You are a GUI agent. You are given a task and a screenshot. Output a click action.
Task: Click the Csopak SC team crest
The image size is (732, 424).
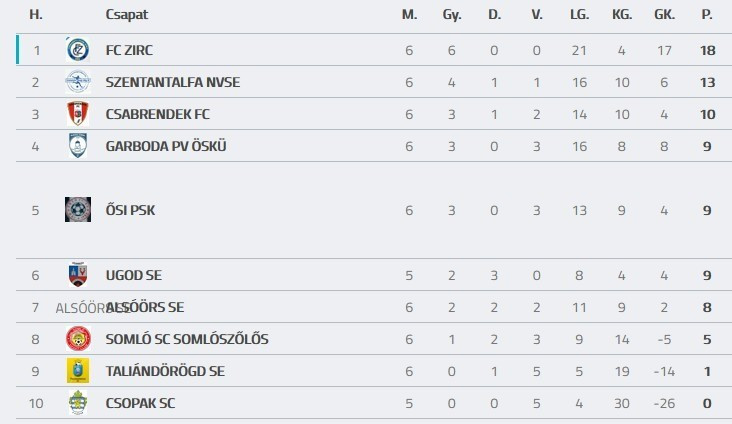point(78,403)
